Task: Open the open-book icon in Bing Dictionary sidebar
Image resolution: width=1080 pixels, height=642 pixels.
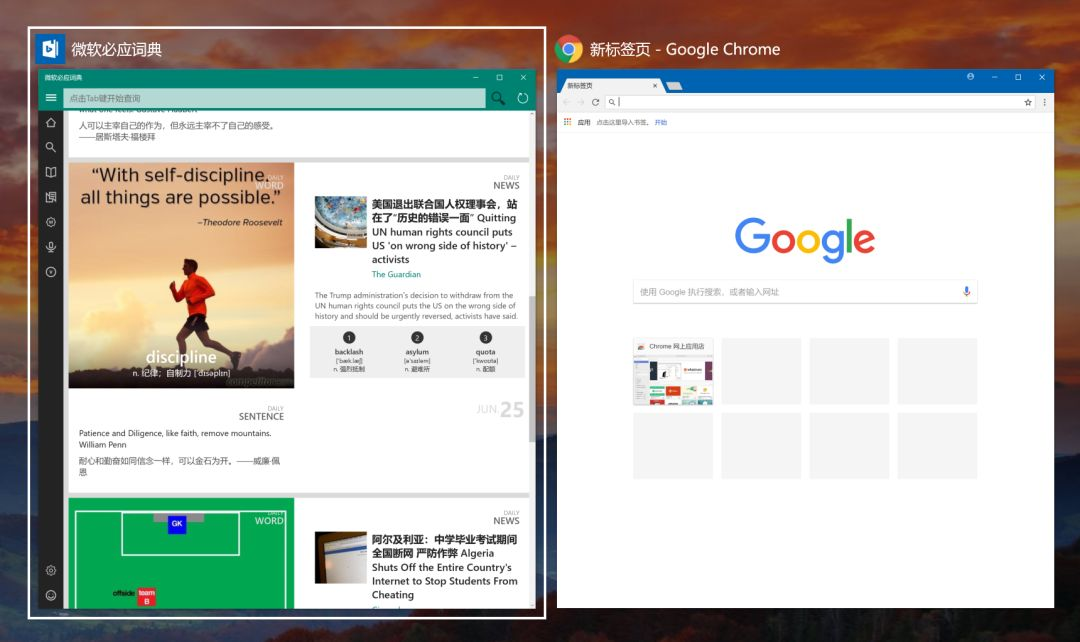Action: (51, 172)
